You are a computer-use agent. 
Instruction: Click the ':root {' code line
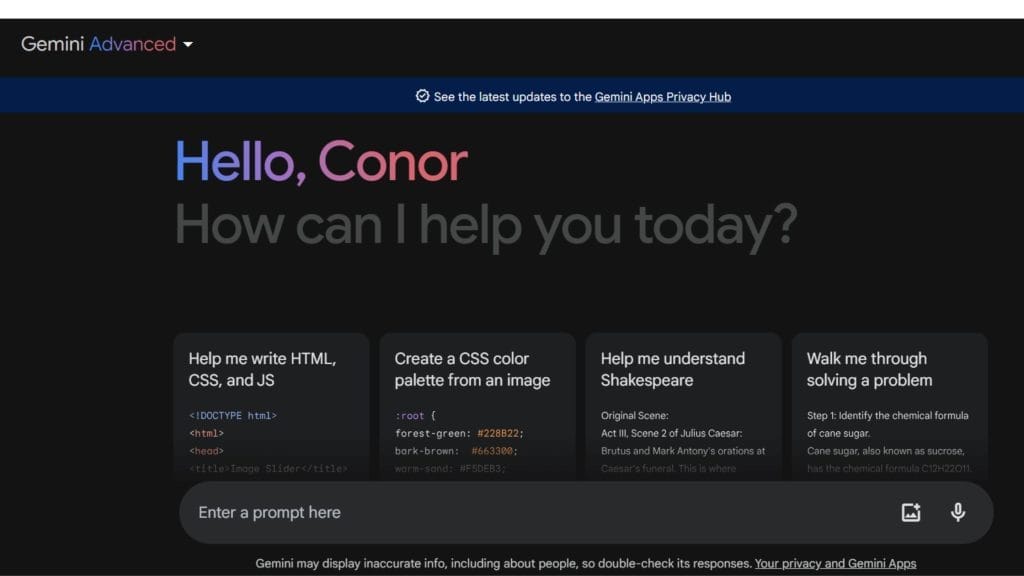[x=415, y=415]
